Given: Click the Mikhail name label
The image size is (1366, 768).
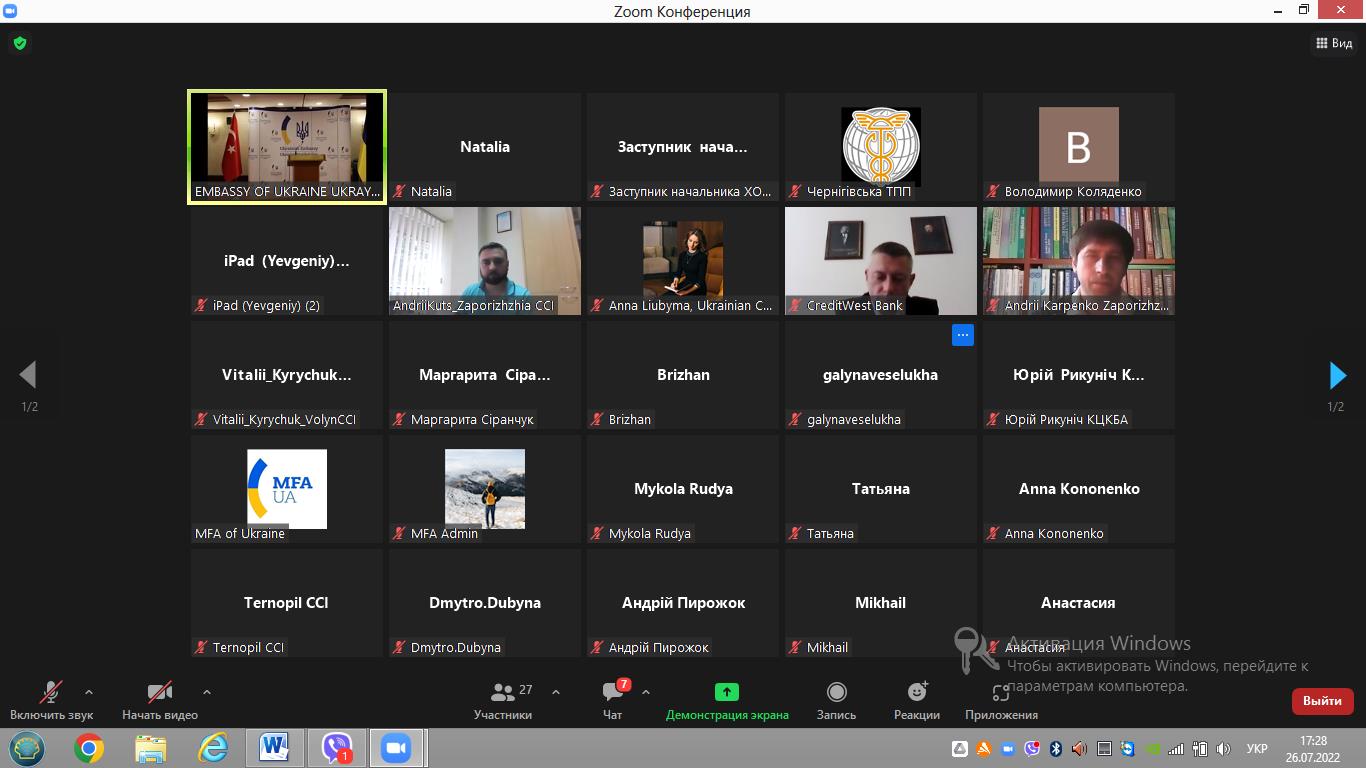Looking at the screenshot, I should click(827, 647).
